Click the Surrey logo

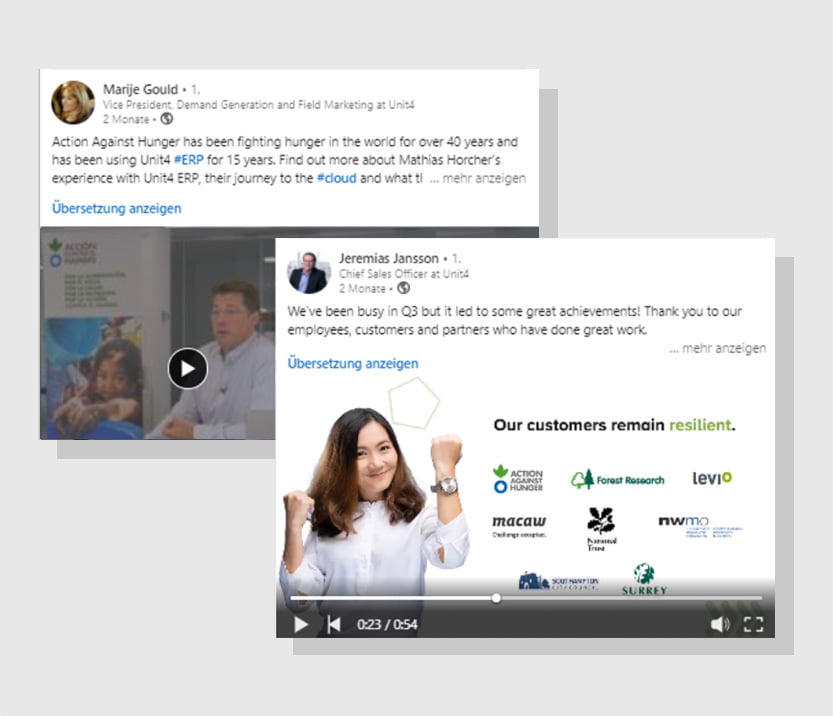click(x=644, y=579)
